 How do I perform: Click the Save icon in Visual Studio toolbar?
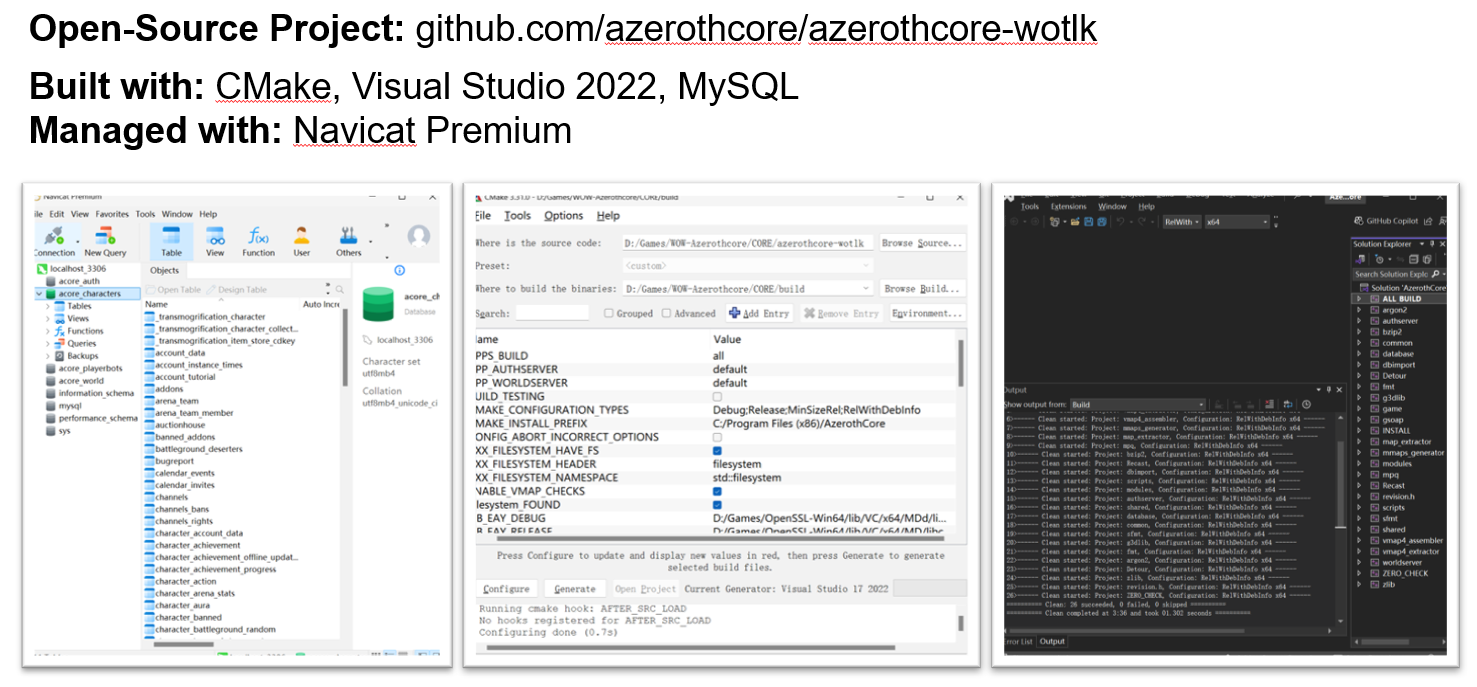pyautogui.click(x=1089, y=222)
